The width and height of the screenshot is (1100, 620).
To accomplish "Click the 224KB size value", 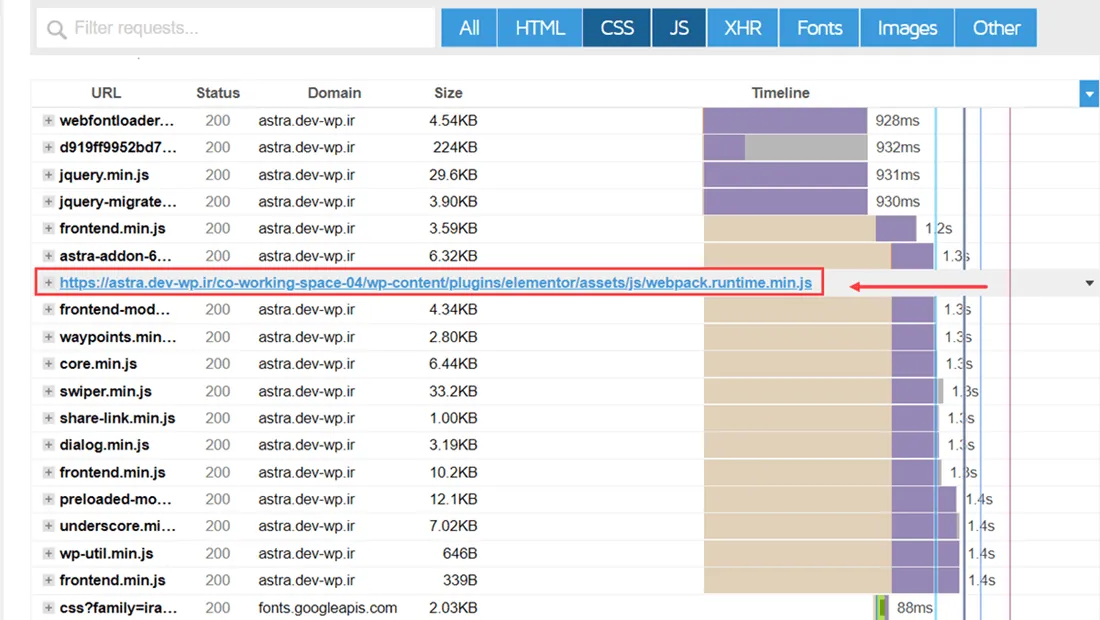I will [455, 147].
